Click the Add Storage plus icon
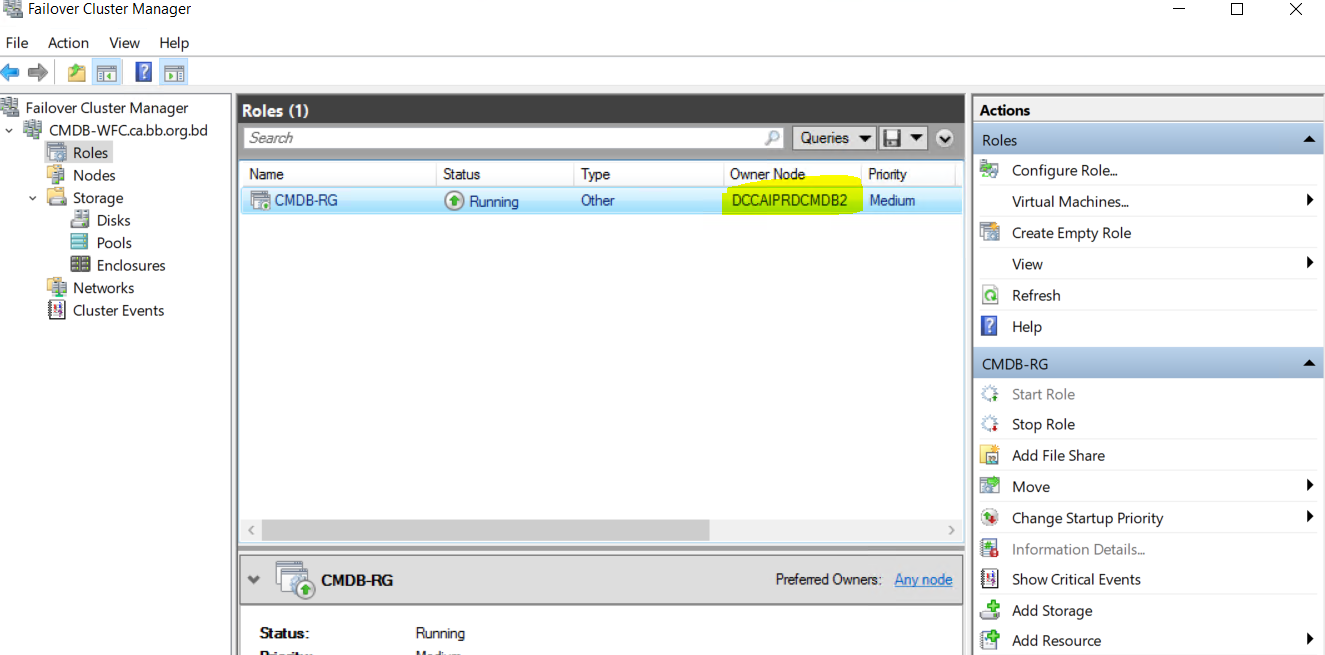The height and width of the screenshot is (655, 1325). coord(990,610)
